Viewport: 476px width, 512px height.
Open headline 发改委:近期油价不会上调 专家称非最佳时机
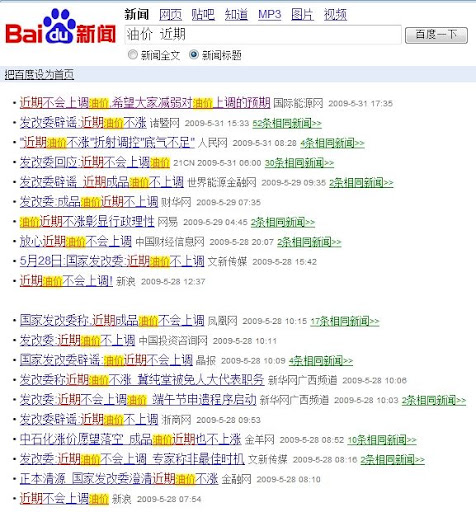click(x=132, y=459)
